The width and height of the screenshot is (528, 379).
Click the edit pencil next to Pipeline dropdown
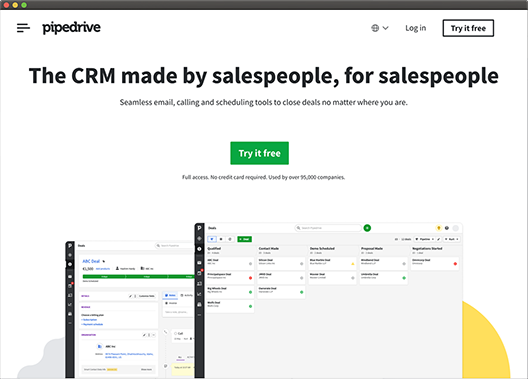tap(438, 239)
